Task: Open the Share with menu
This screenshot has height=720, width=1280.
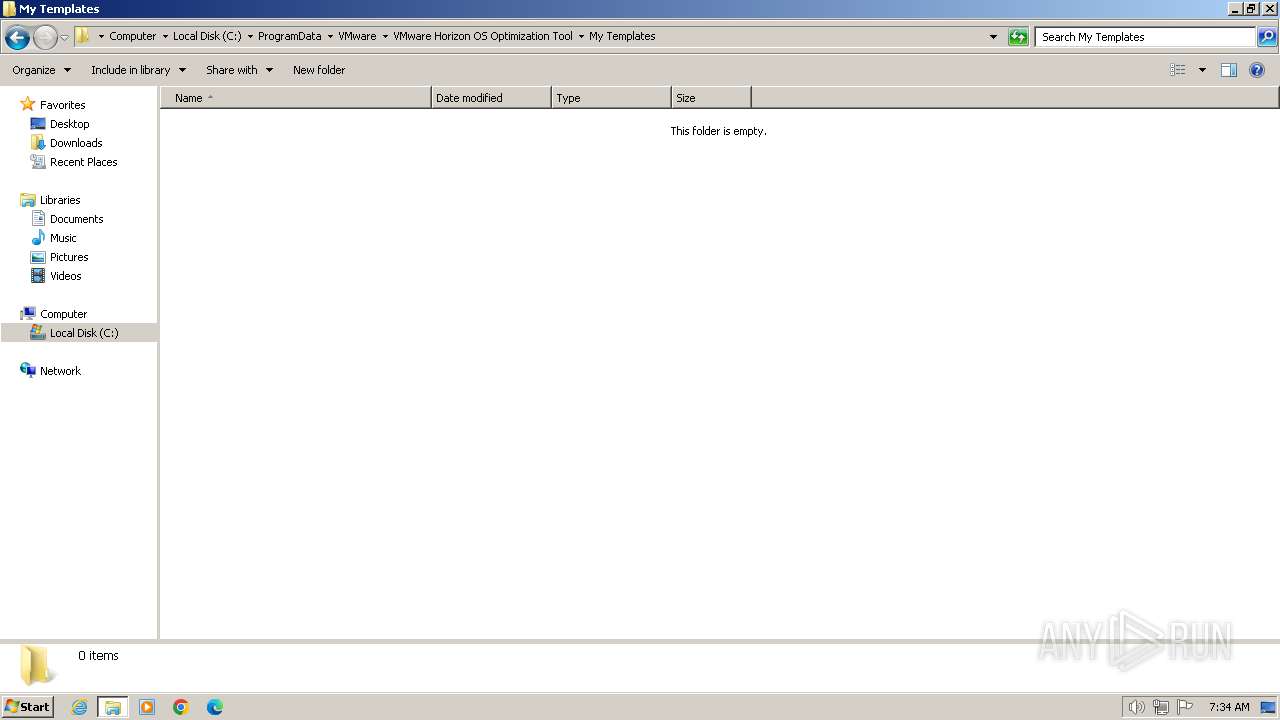Action: coord(239,70)
